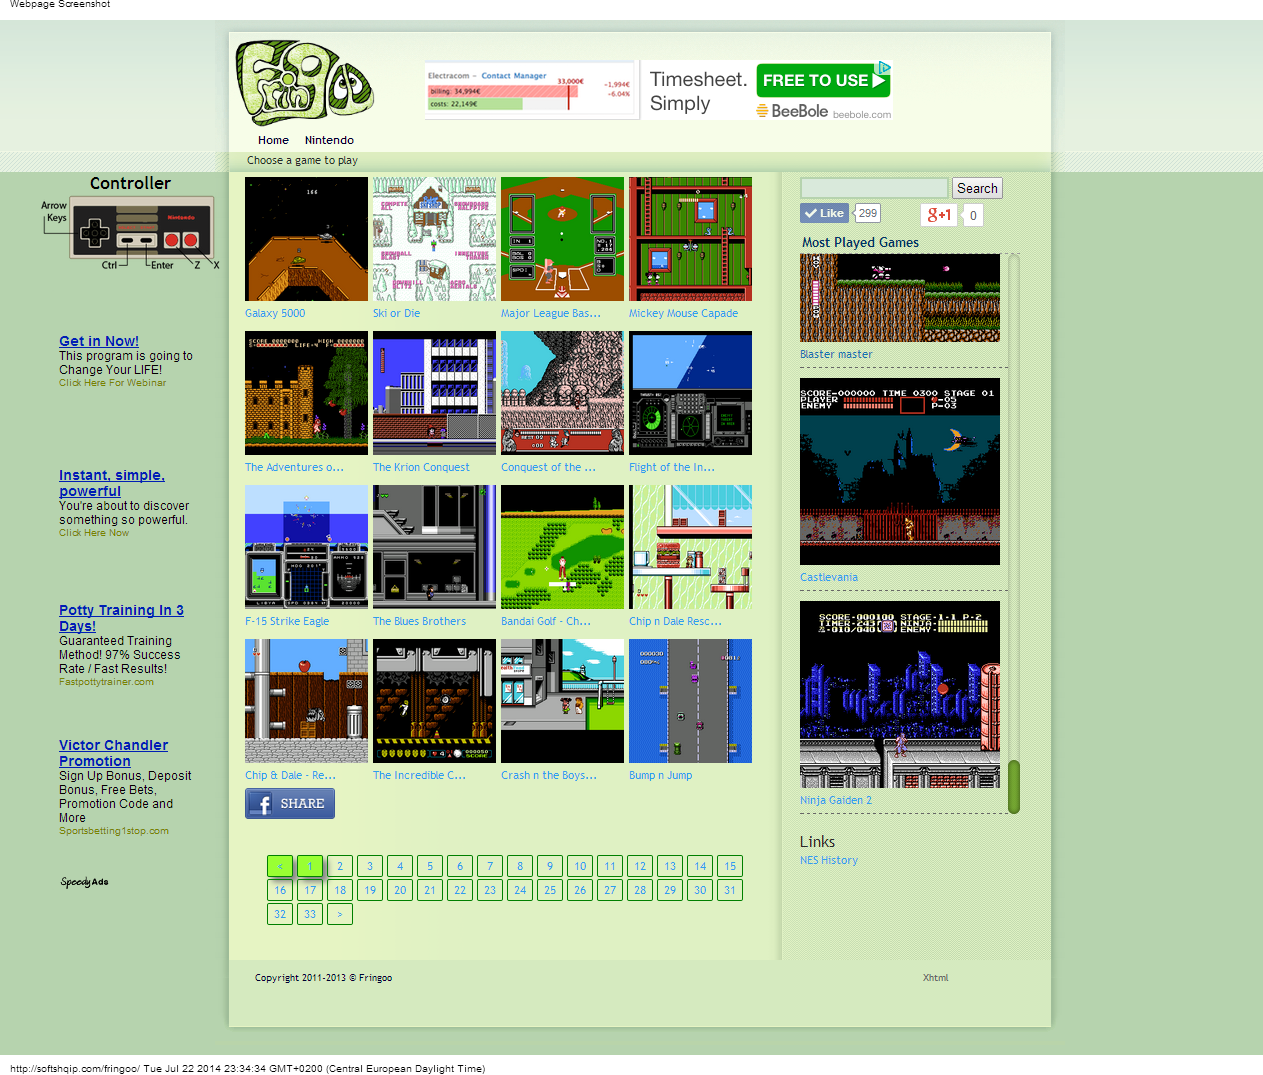Screen dimensions: 1263x1075
Task: Jump to page 15 of games
Action: click(730, 866)
